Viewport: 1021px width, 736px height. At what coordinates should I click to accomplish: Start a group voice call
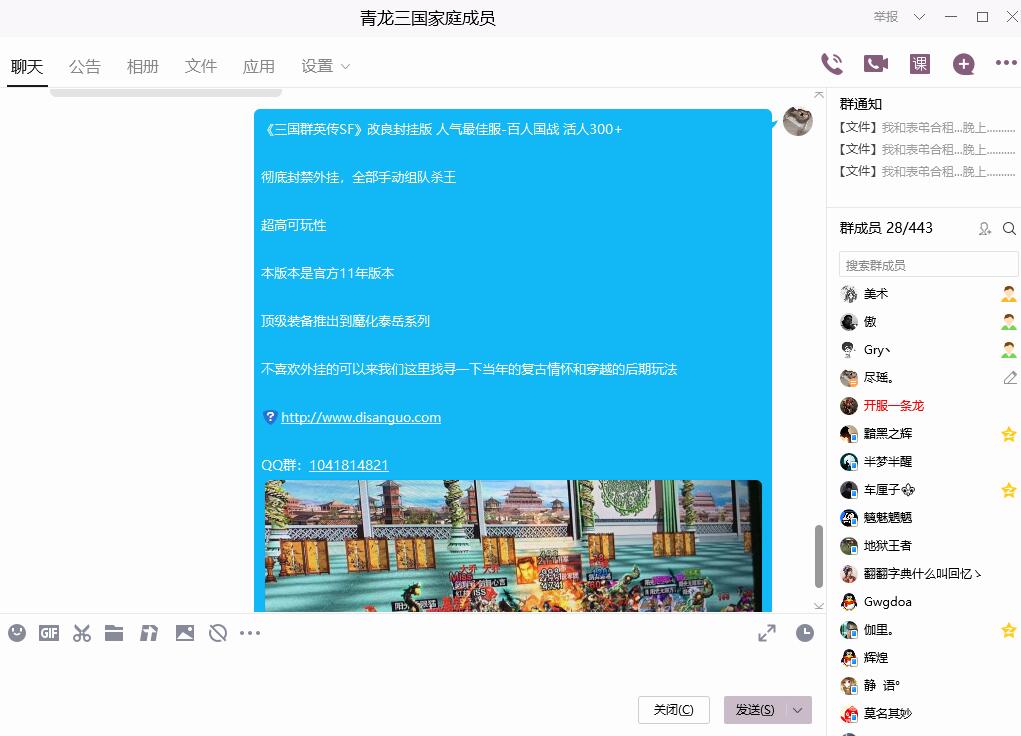832,64
